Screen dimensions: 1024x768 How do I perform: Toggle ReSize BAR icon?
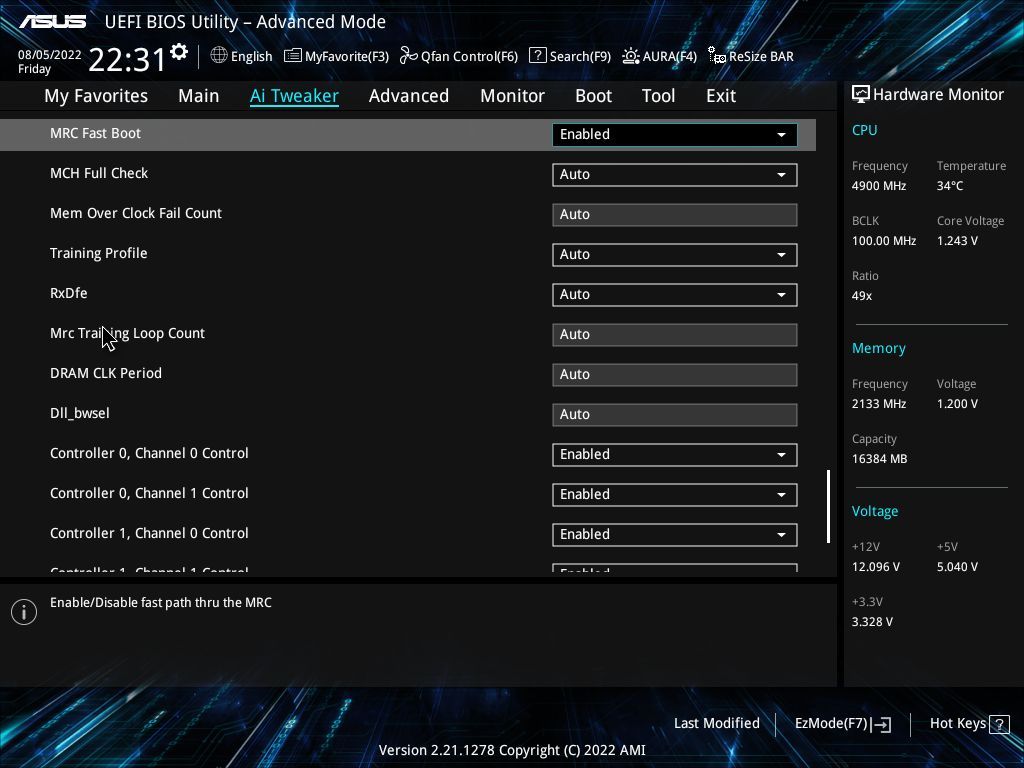716,56
